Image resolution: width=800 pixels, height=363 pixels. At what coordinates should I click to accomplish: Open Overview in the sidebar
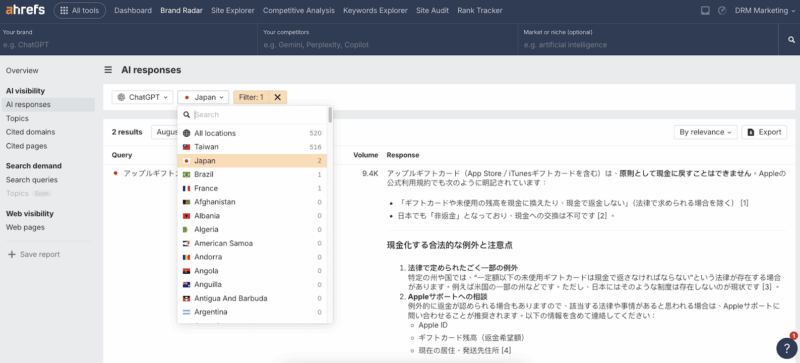[x=22, y=70]
